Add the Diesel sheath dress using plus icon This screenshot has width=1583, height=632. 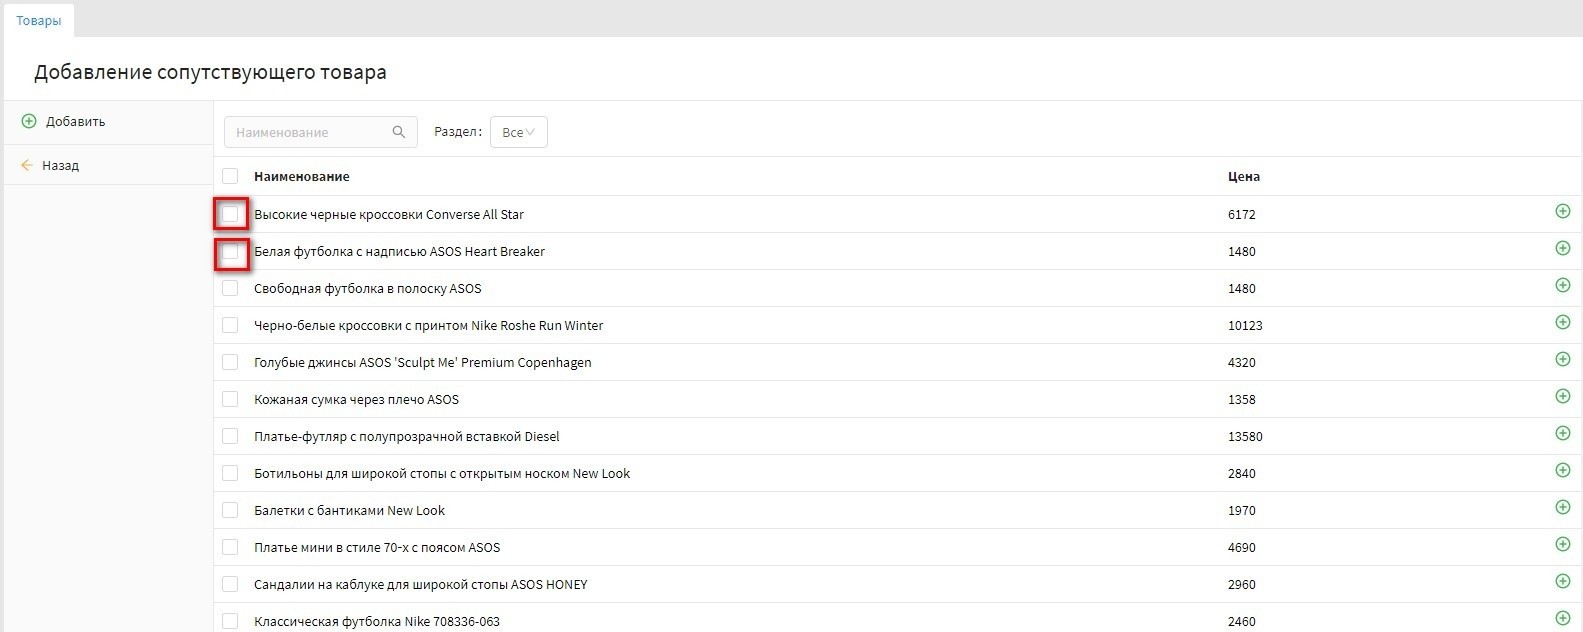(x=1562, y=433)
